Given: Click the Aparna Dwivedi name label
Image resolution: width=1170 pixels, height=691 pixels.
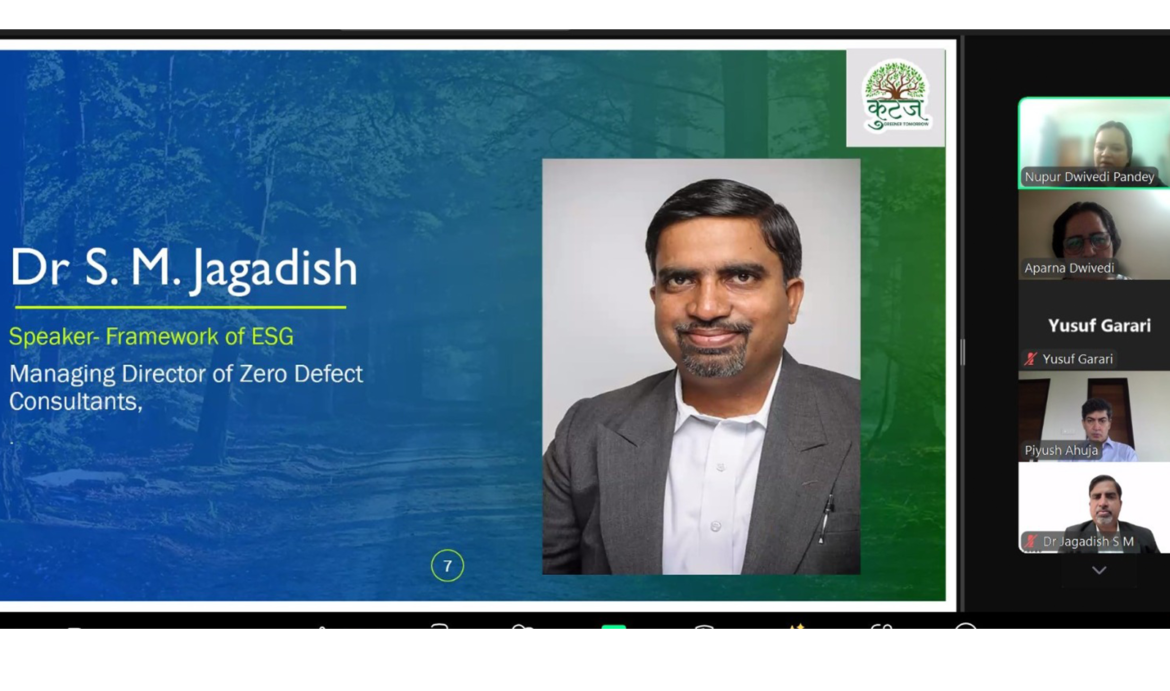Looking at the screenshot, I should pos(1069,269).
